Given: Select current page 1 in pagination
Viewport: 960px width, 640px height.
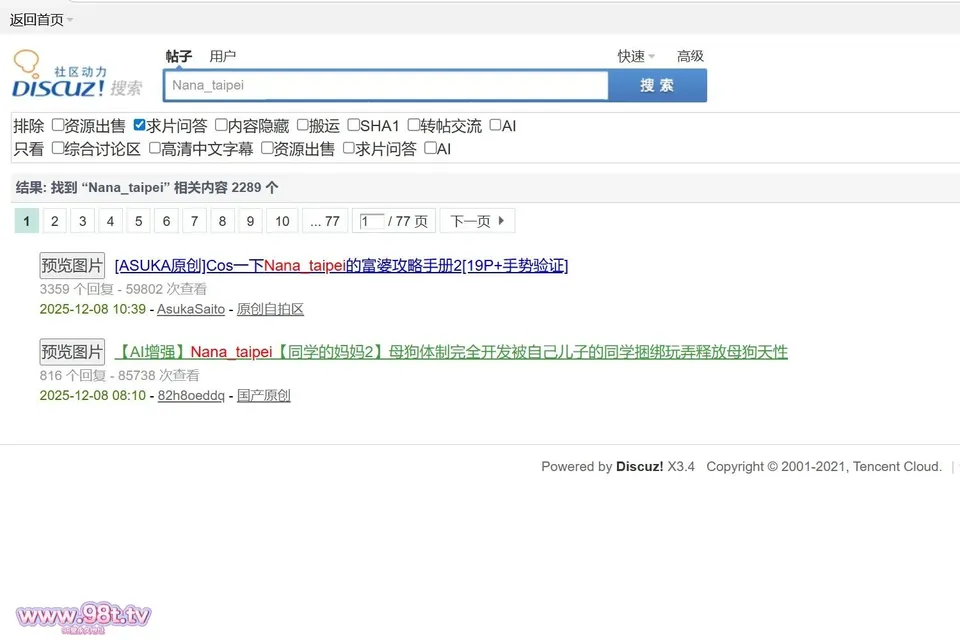Looking at the screenshot, I should (x=26, y=221).
